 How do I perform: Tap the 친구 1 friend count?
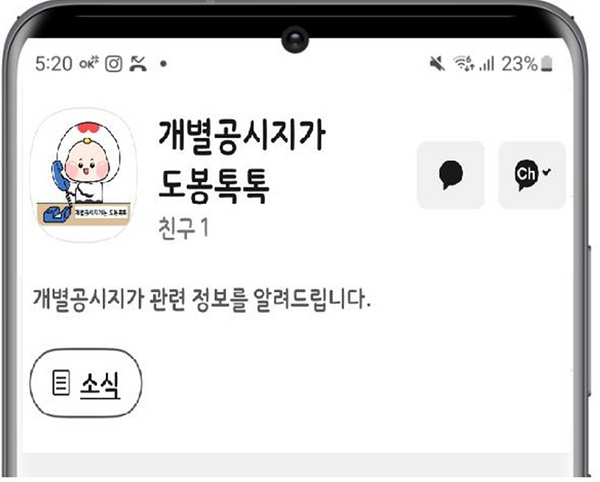184,228
